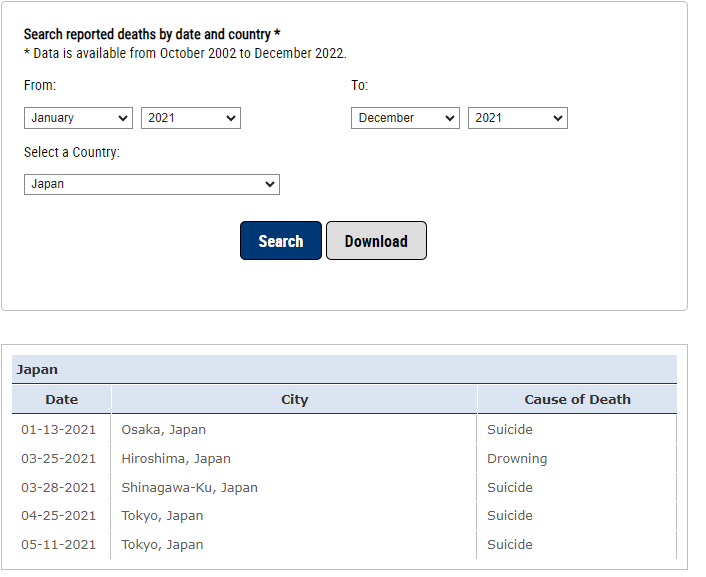Click the blue Search button
Image resolution: width=706 pixels, height=577 pixels.
281,241
